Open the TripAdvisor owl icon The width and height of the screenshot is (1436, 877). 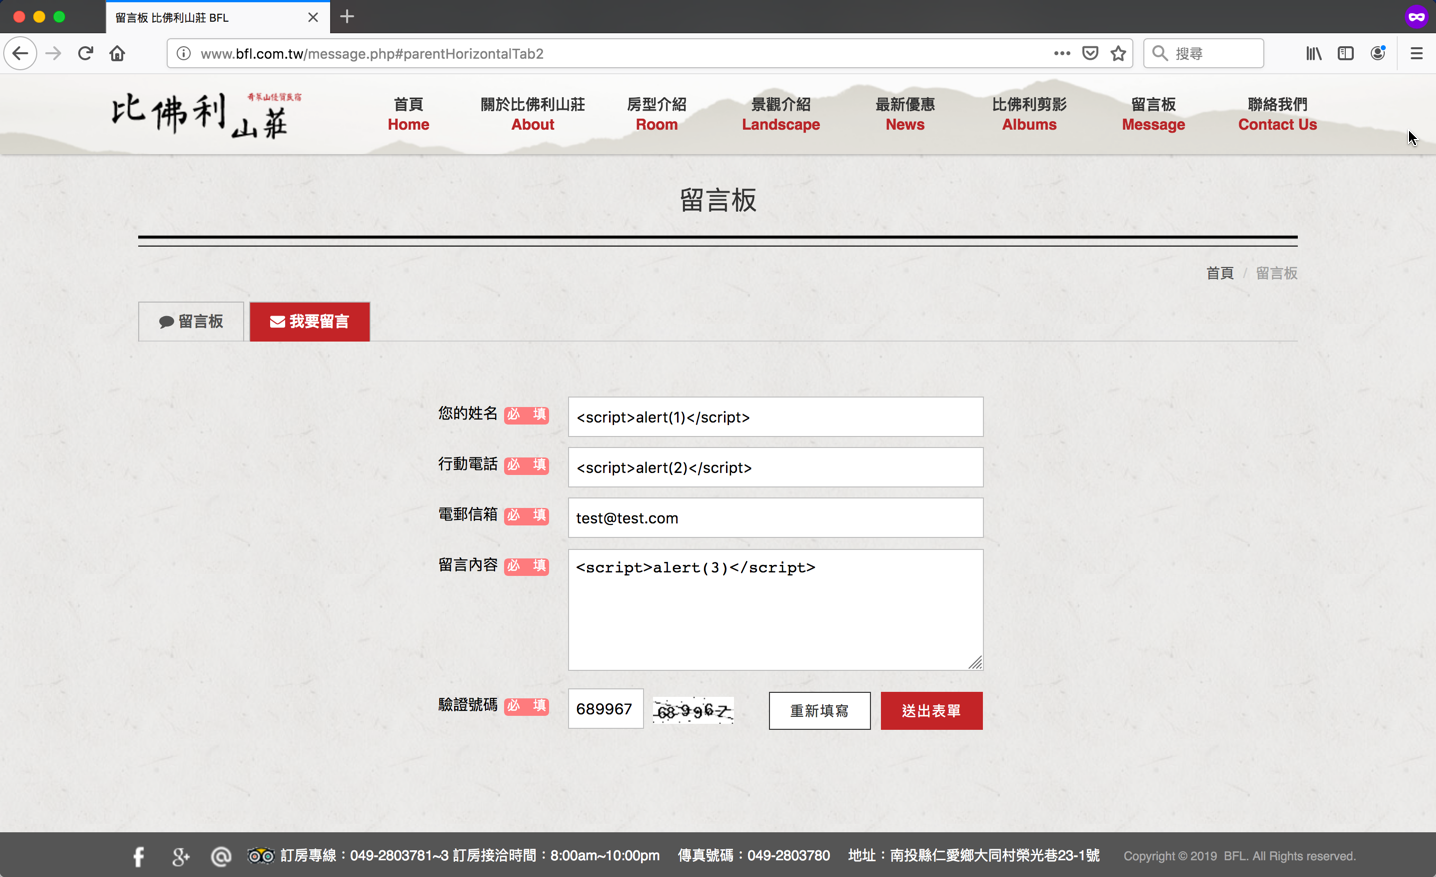(261, 856)
